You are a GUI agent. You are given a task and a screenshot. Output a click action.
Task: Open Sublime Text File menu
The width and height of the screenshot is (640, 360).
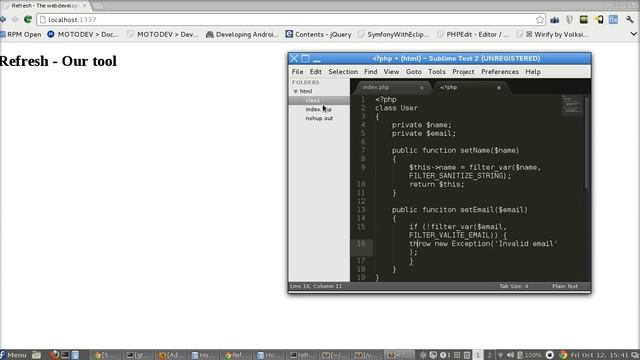coord(297,71)
